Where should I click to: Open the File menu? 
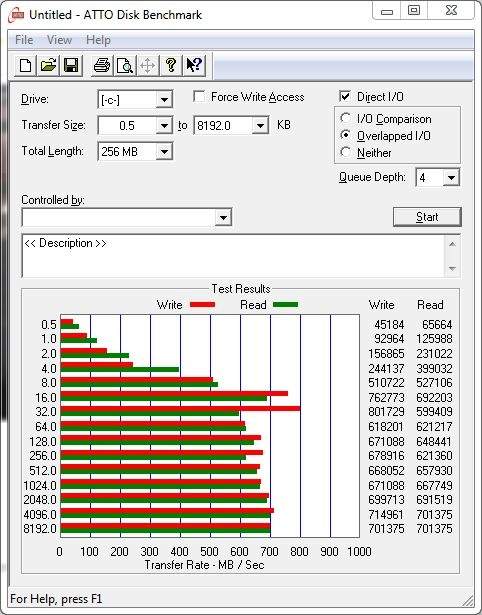coord(24,40)
